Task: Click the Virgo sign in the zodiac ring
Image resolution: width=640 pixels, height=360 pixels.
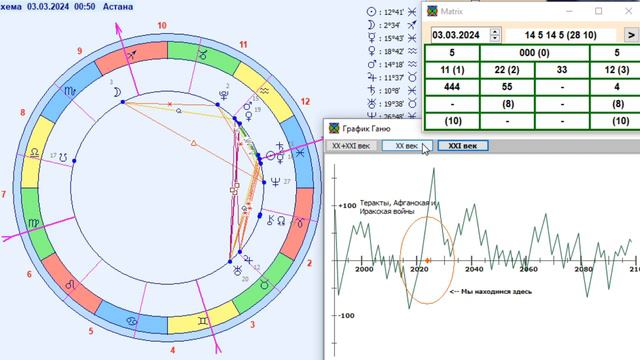Action: (34, 223)
